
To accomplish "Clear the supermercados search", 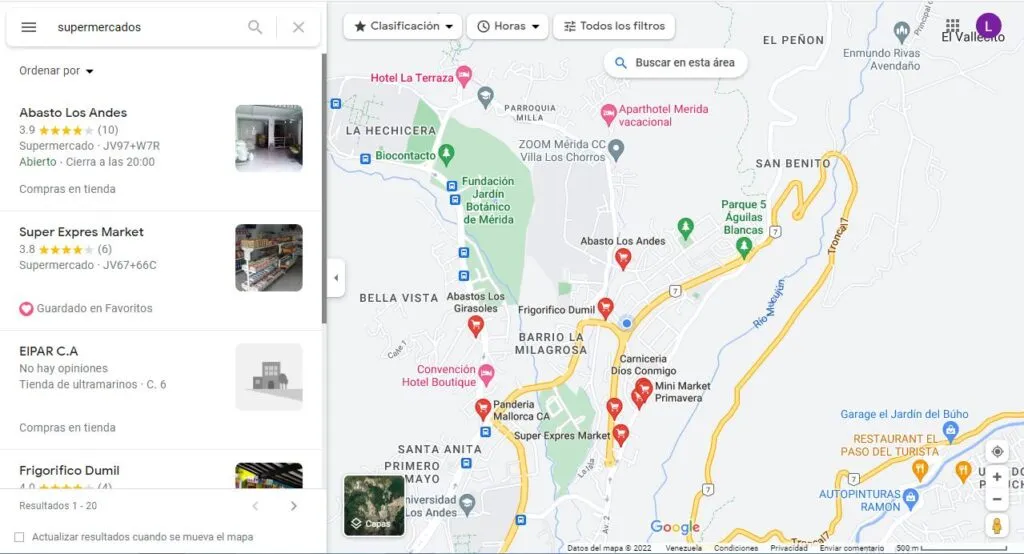I will [x=298, y=27].
